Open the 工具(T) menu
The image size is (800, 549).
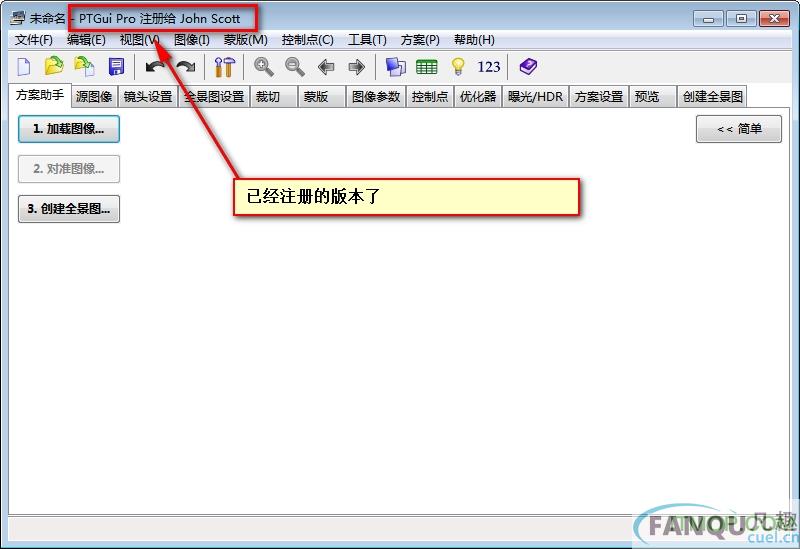tap(367, 40)
